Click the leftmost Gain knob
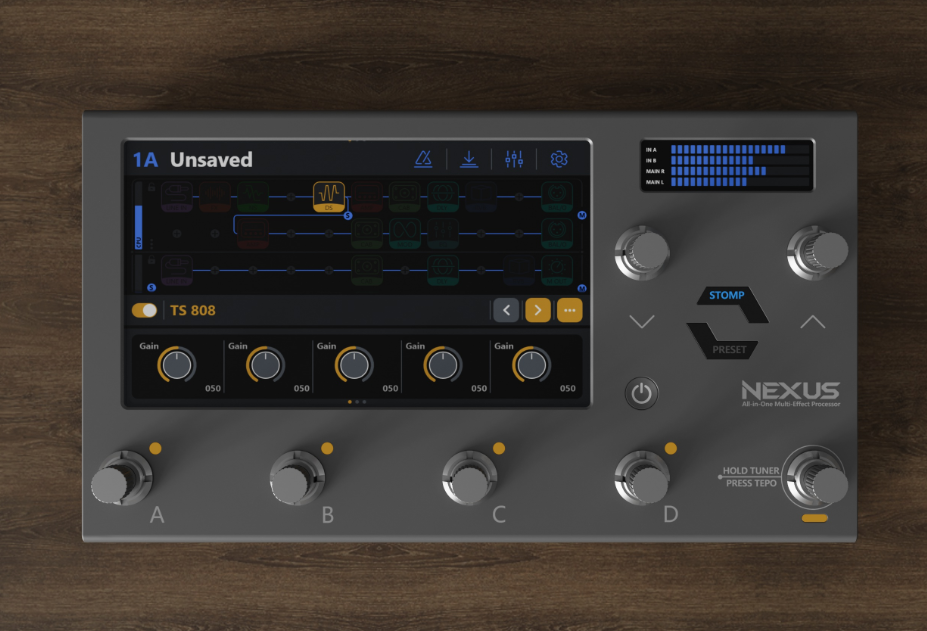The width and height of the screenshot is (927, 631). pos(176,364)
